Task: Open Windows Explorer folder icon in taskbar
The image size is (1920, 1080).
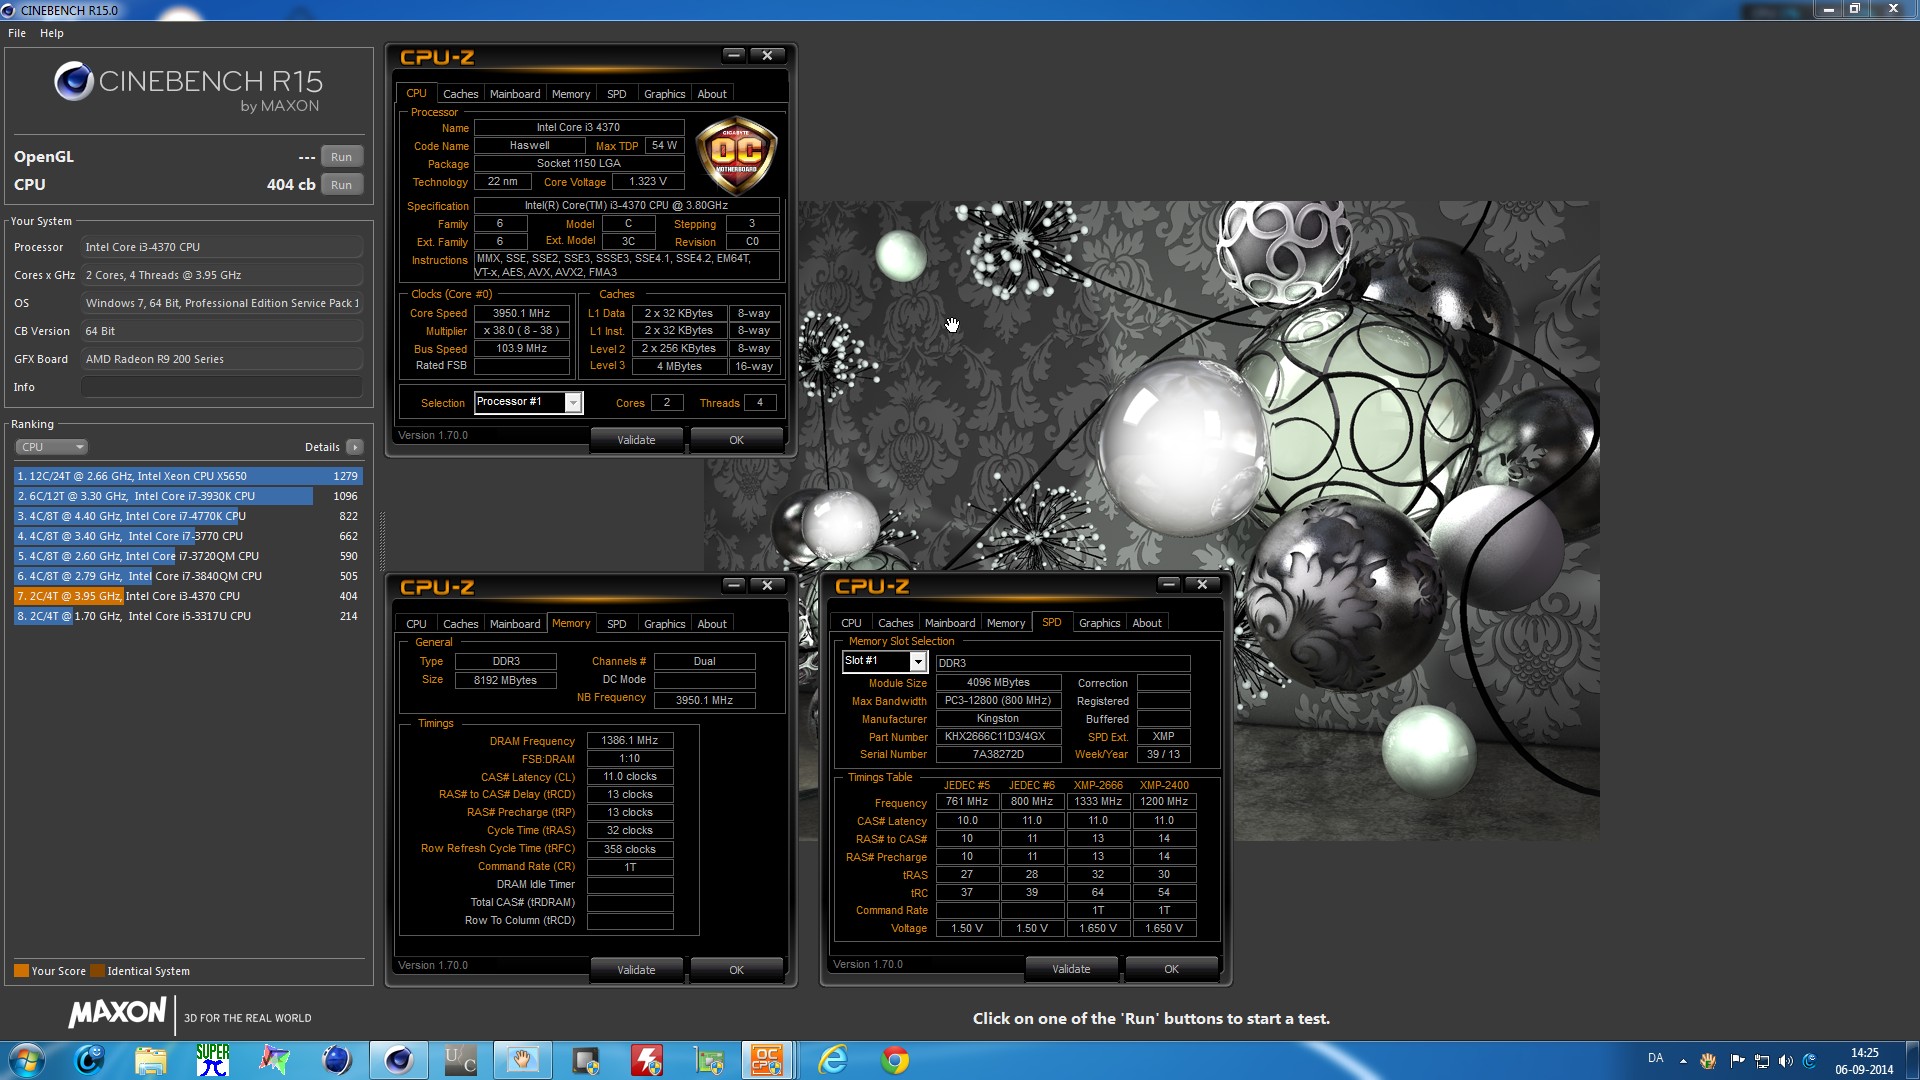Action: coord(151,1060)
